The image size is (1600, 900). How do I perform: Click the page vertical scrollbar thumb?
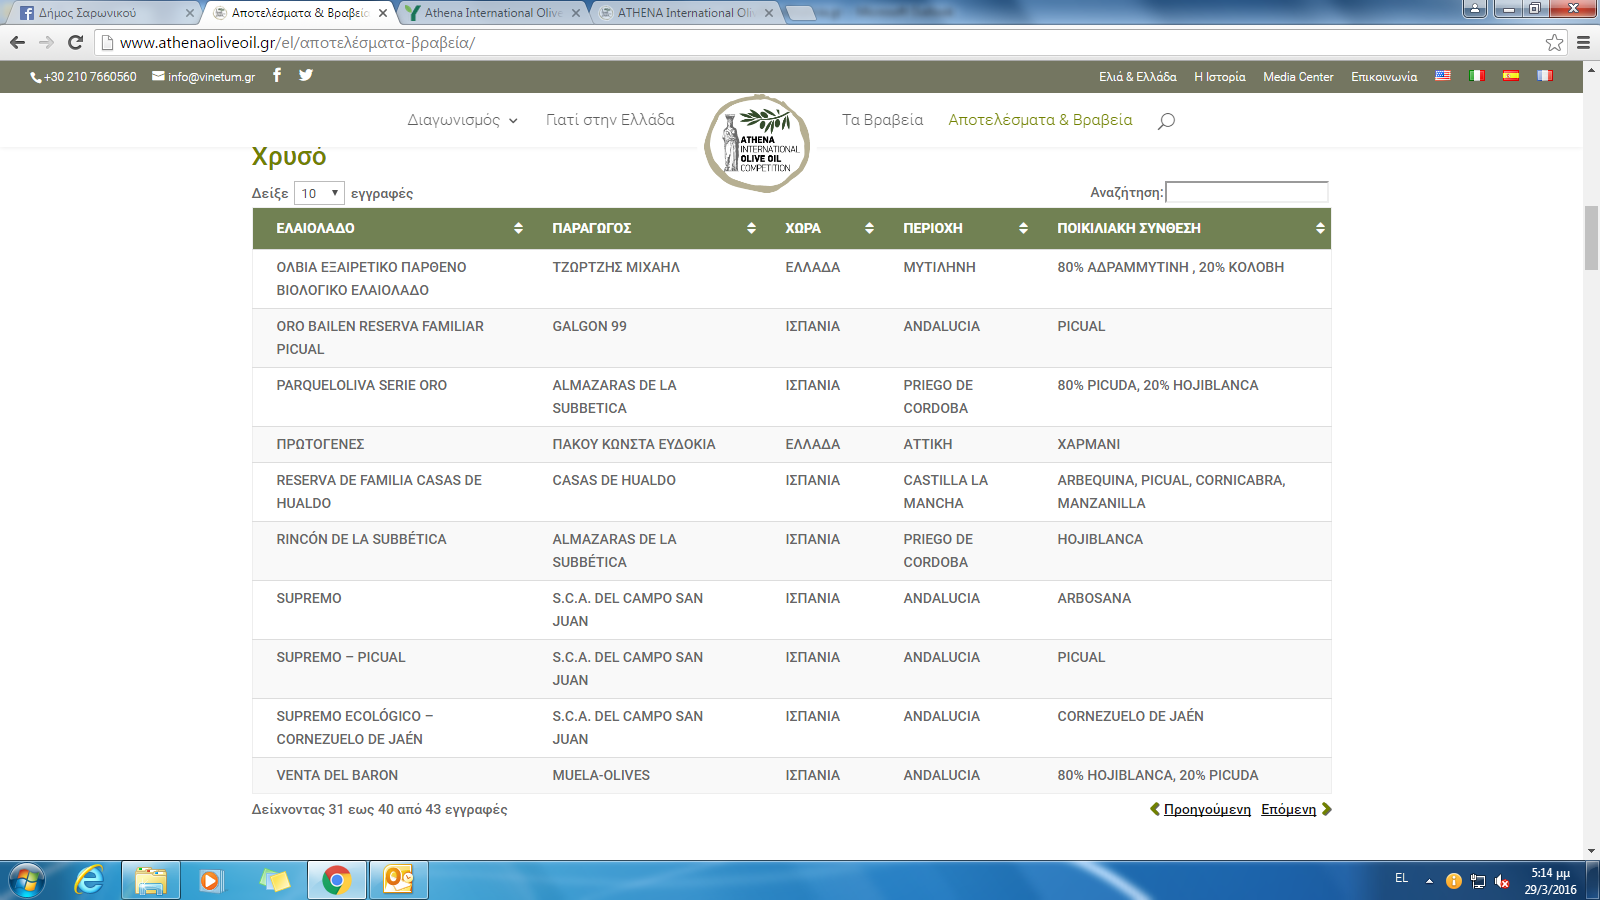tap(1591, 237)
